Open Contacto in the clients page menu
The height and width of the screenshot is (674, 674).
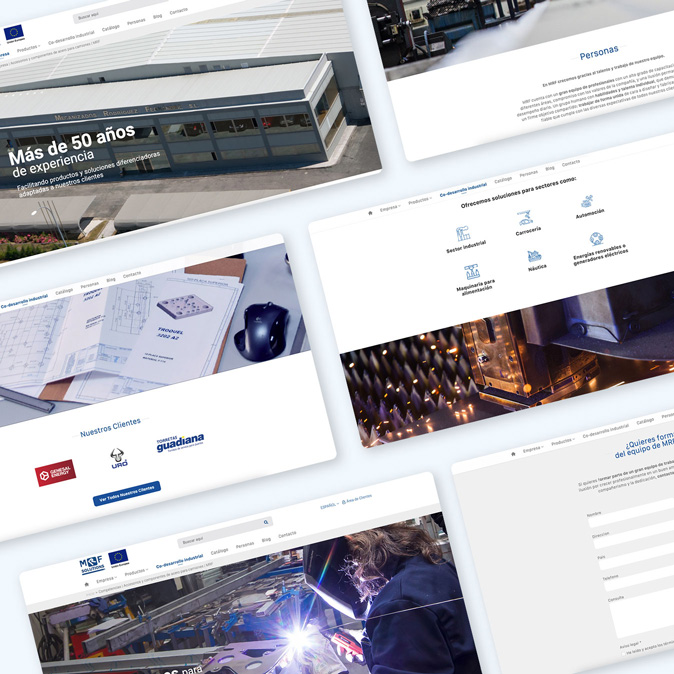(132, 274)
